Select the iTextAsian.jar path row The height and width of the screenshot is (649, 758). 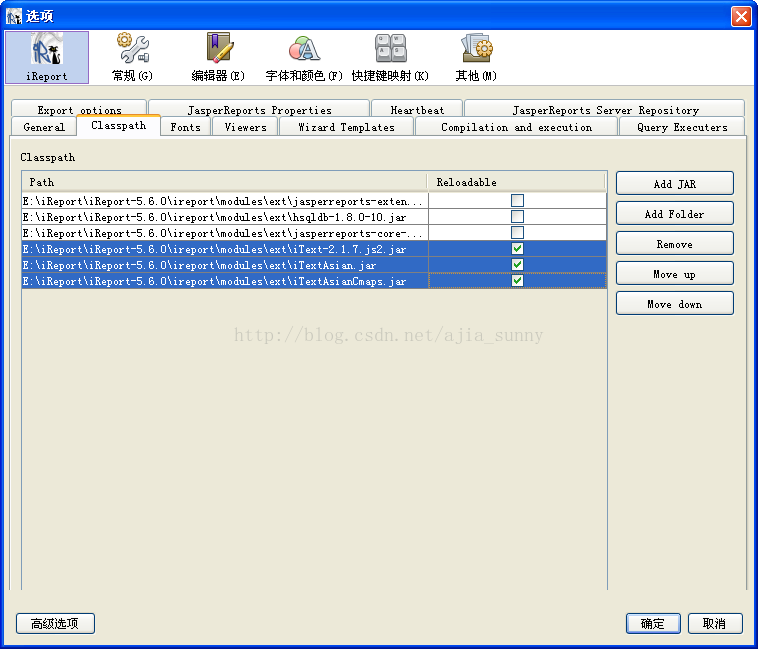point(225,265)
